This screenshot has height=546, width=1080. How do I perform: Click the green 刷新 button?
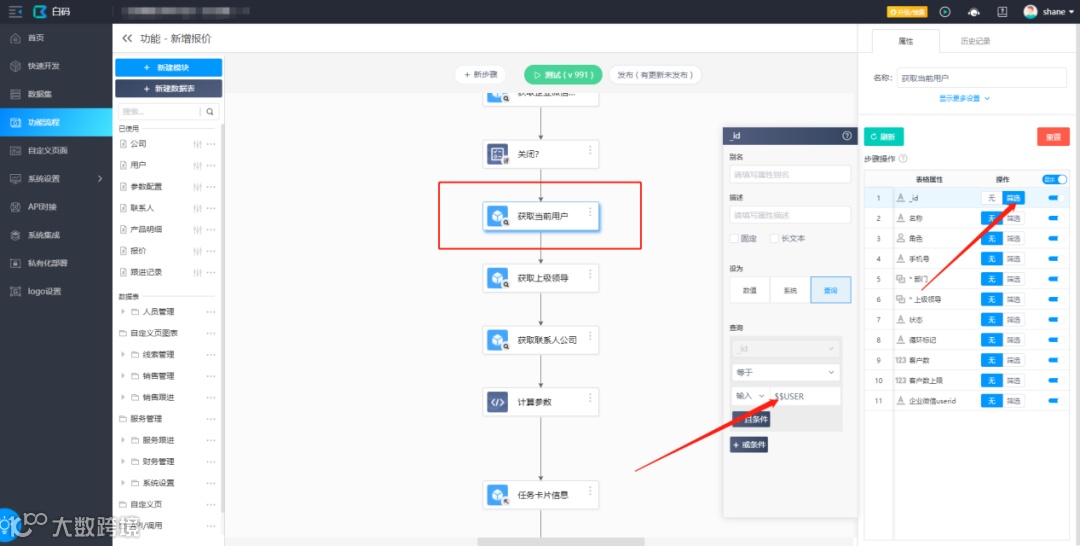pyautogui.click(x=884, y=136)
